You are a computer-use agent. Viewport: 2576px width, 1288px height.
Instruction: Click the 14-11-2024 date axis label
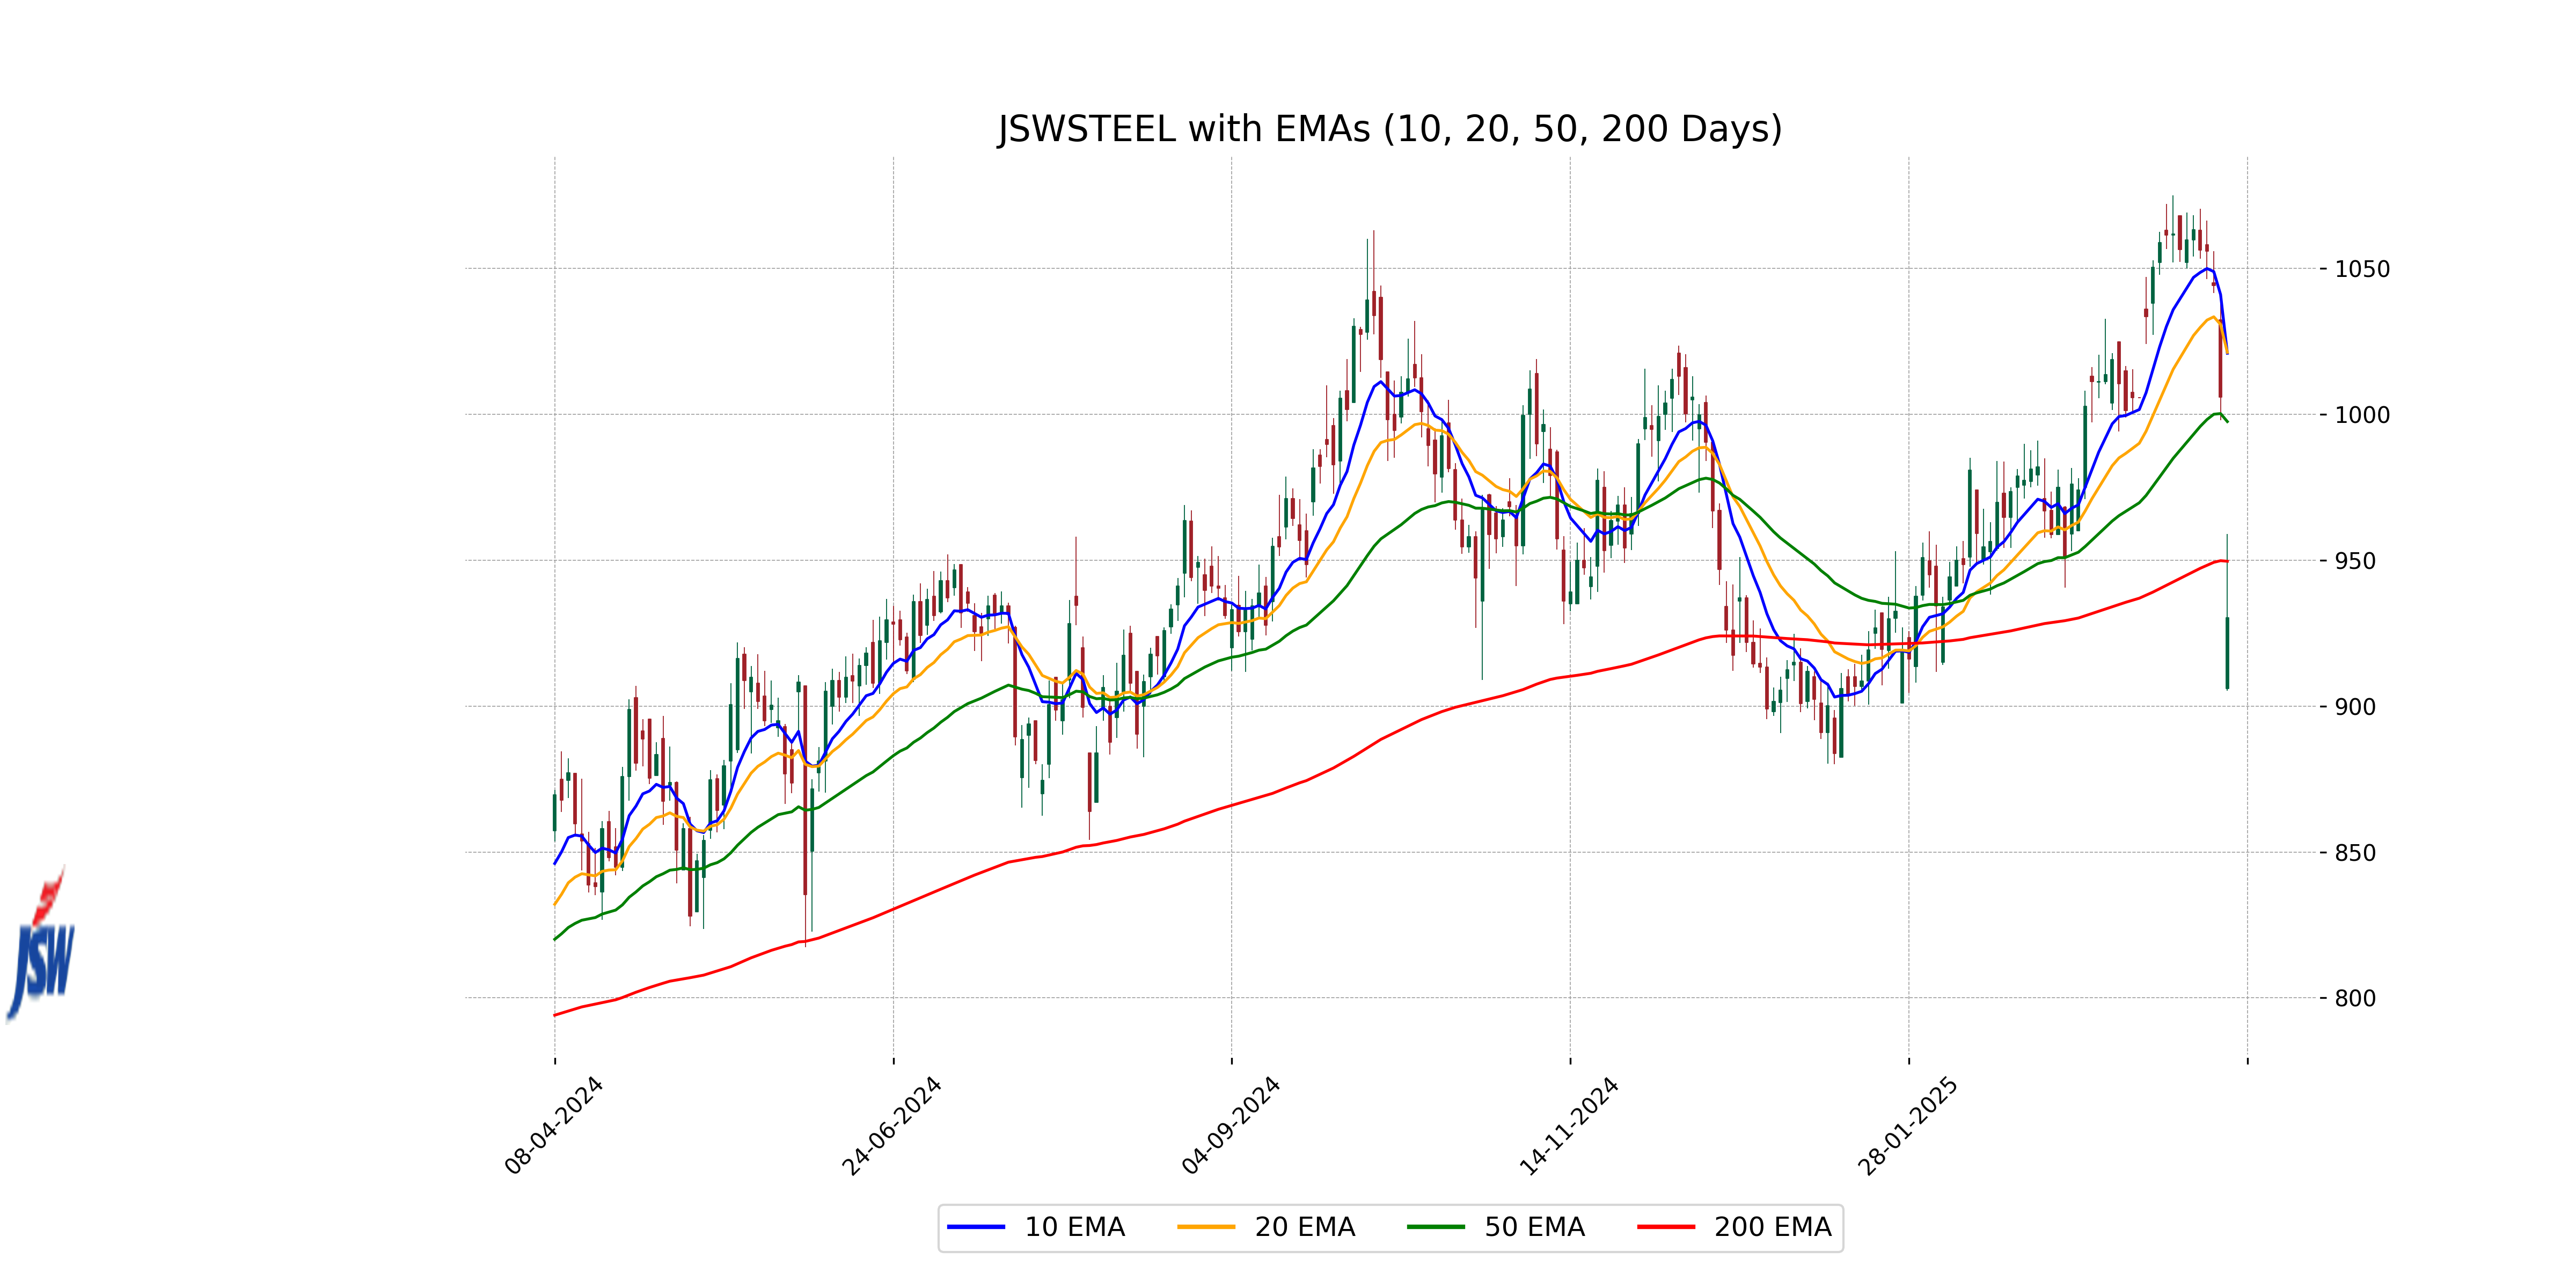[x=1569, y=1125]
